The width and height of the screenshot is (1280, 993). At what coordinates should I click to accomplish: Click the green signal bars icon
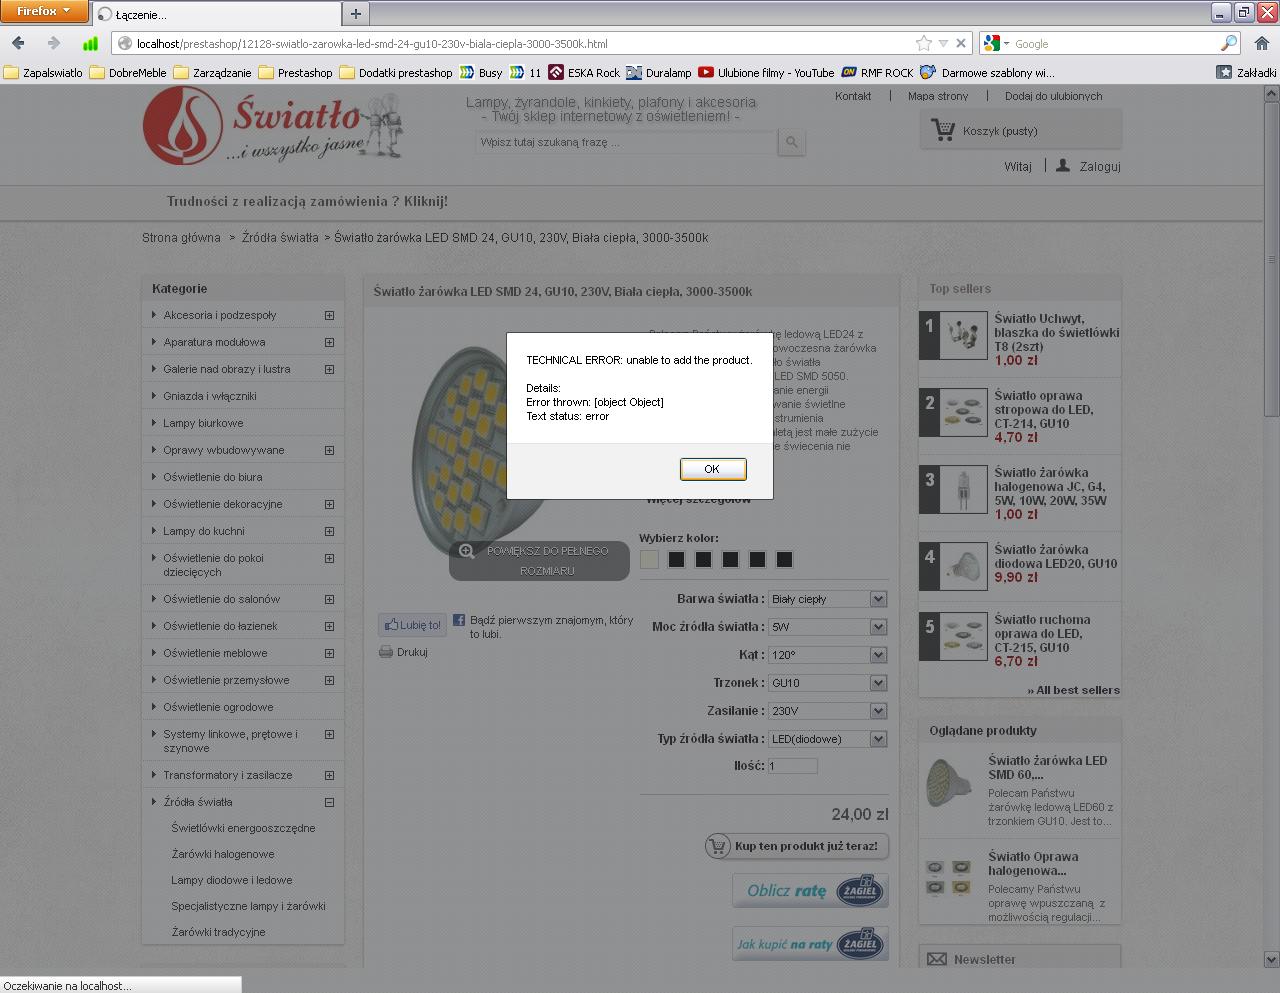[x=90, y=43]
